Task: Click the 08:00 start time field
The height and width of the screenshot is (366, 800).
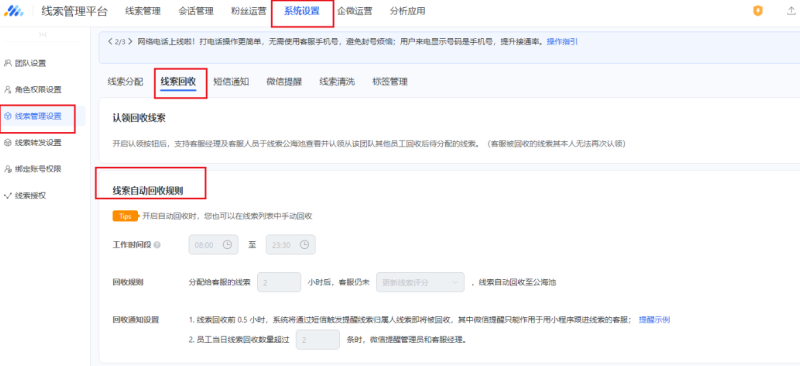Action: [214, 245]
